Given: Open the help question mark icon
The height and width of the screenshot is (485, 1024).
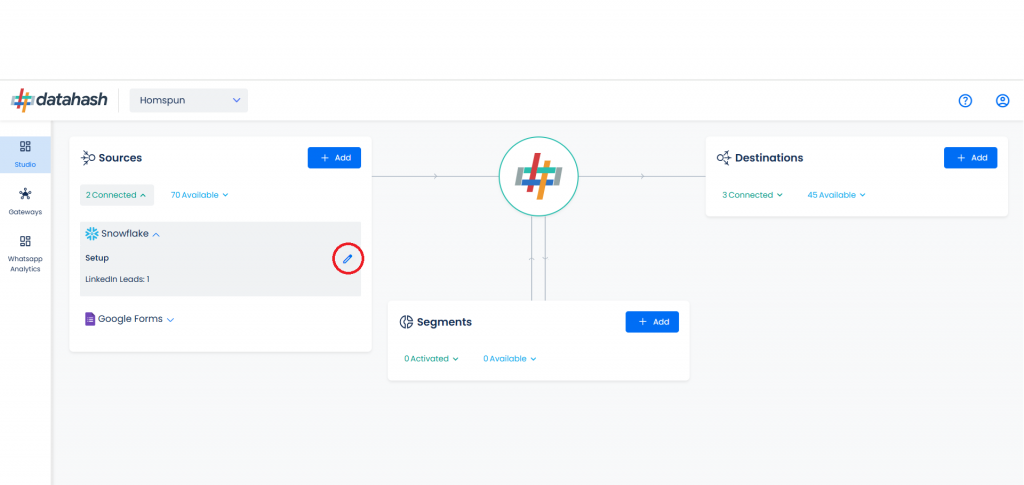Looking at the screenshot, I should (965, 101).
